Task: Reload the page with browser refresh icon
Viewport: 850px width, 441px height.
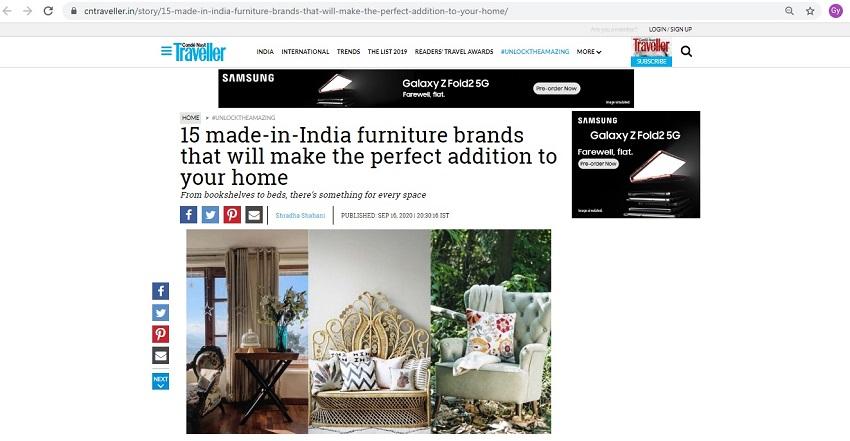Action: (48, 11)
